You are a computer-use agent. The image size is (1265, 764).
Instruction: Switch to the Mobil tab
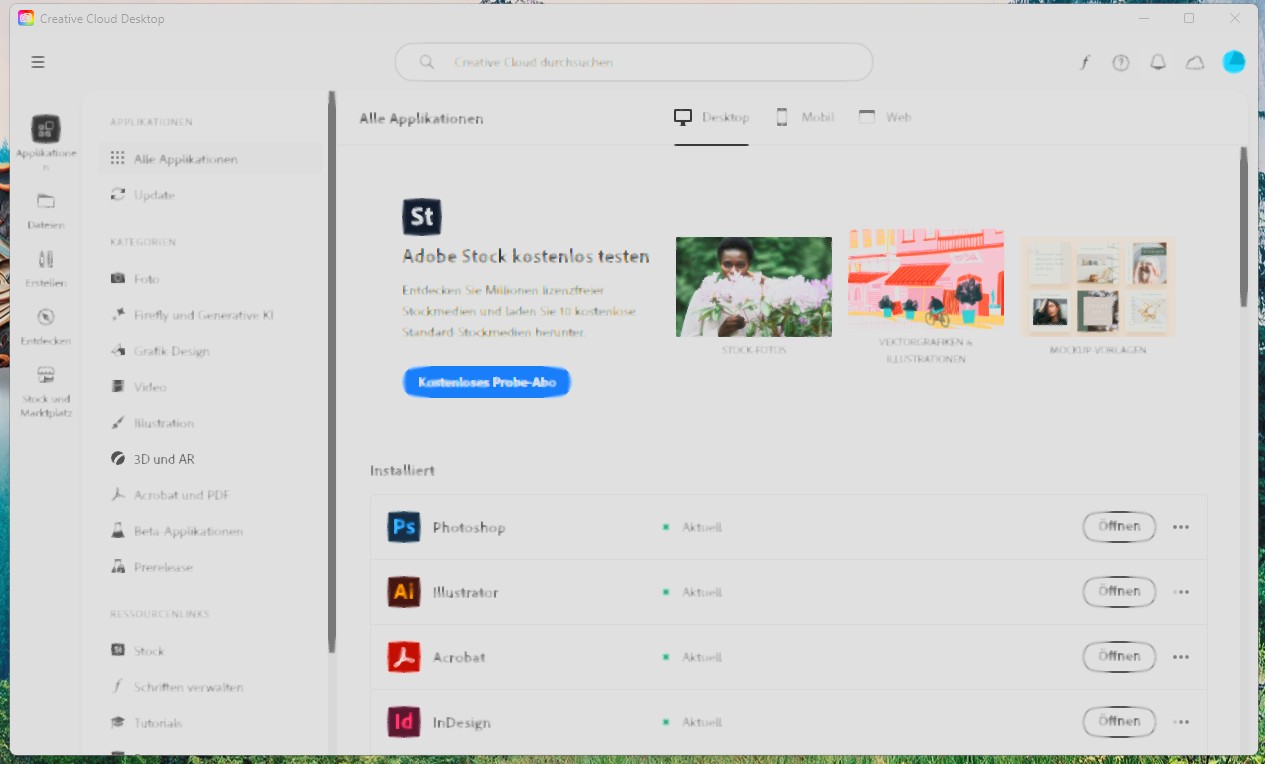[x=806, y=117]
